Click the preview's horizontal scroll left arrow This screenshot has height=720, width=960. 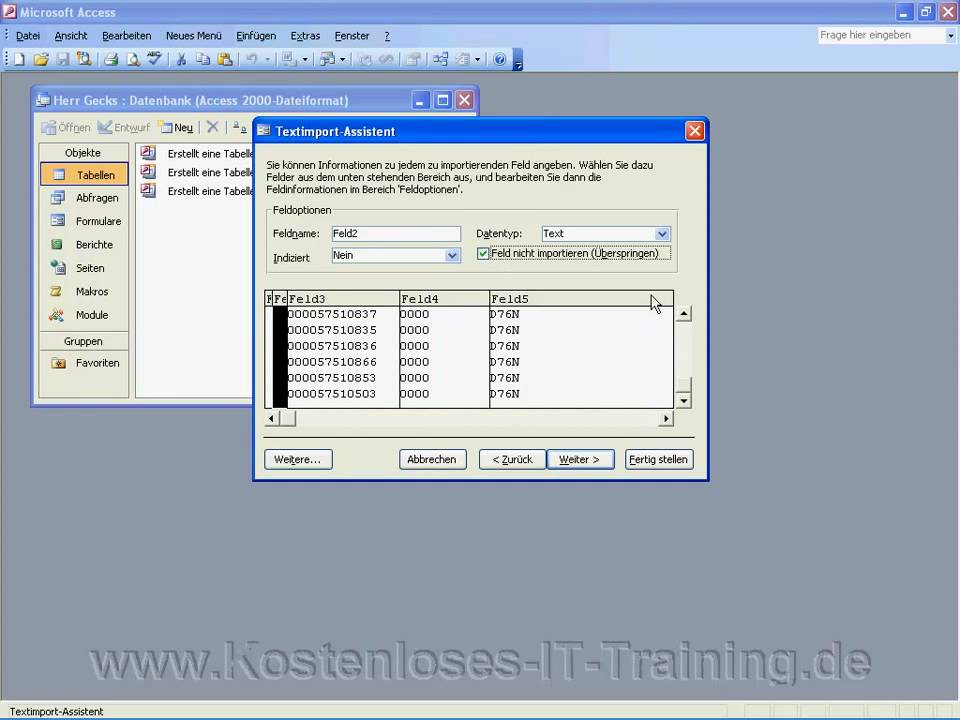[x=272, y=419]
